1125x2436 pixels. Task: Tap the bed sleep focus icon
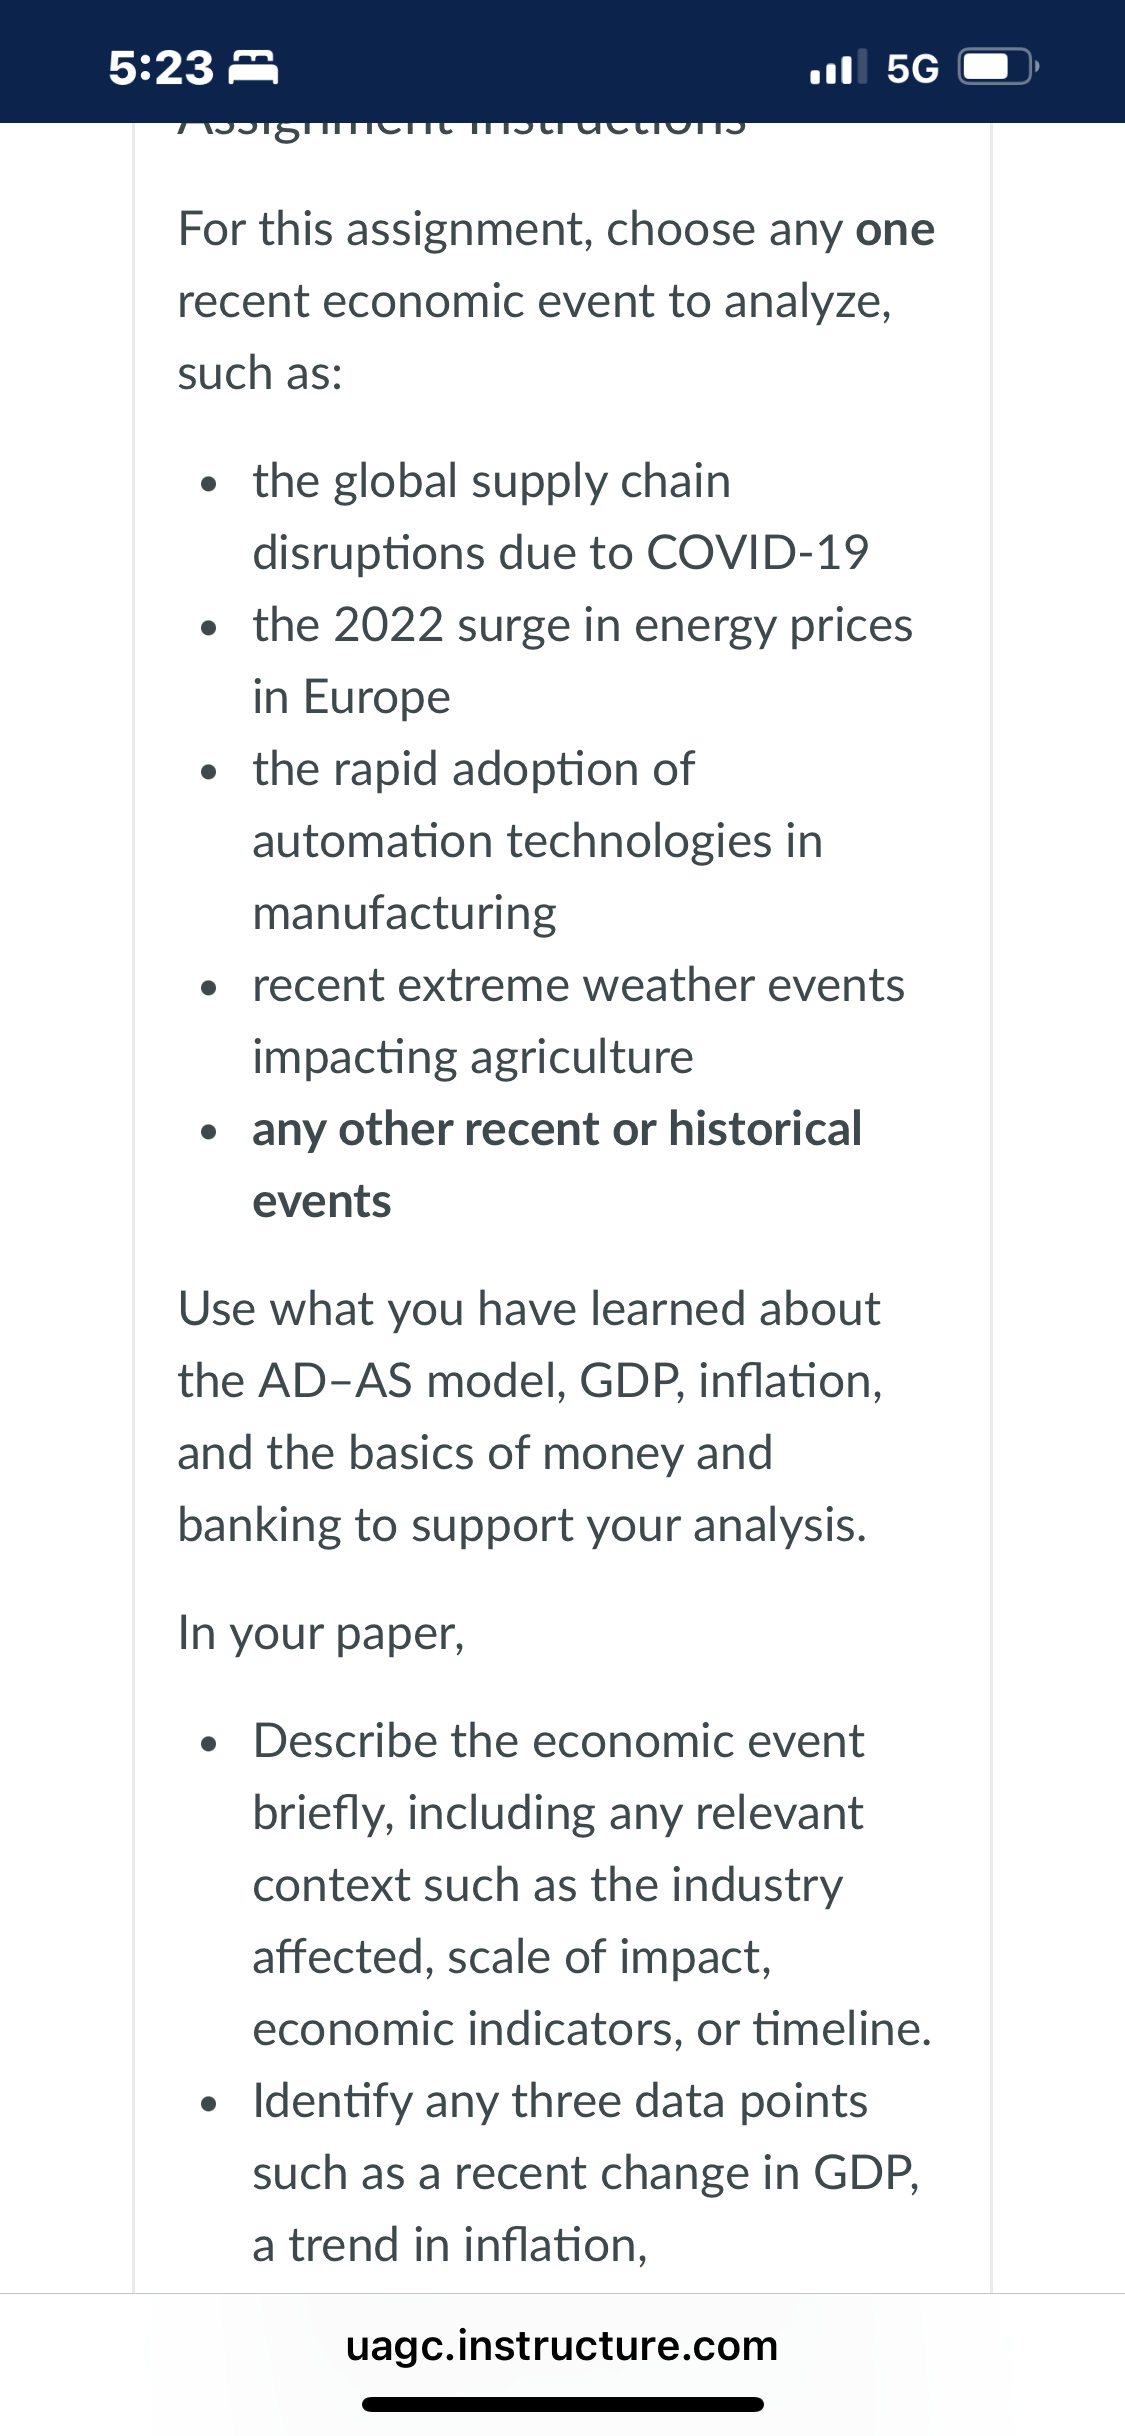pyautogui.click(x=254, y=68)
